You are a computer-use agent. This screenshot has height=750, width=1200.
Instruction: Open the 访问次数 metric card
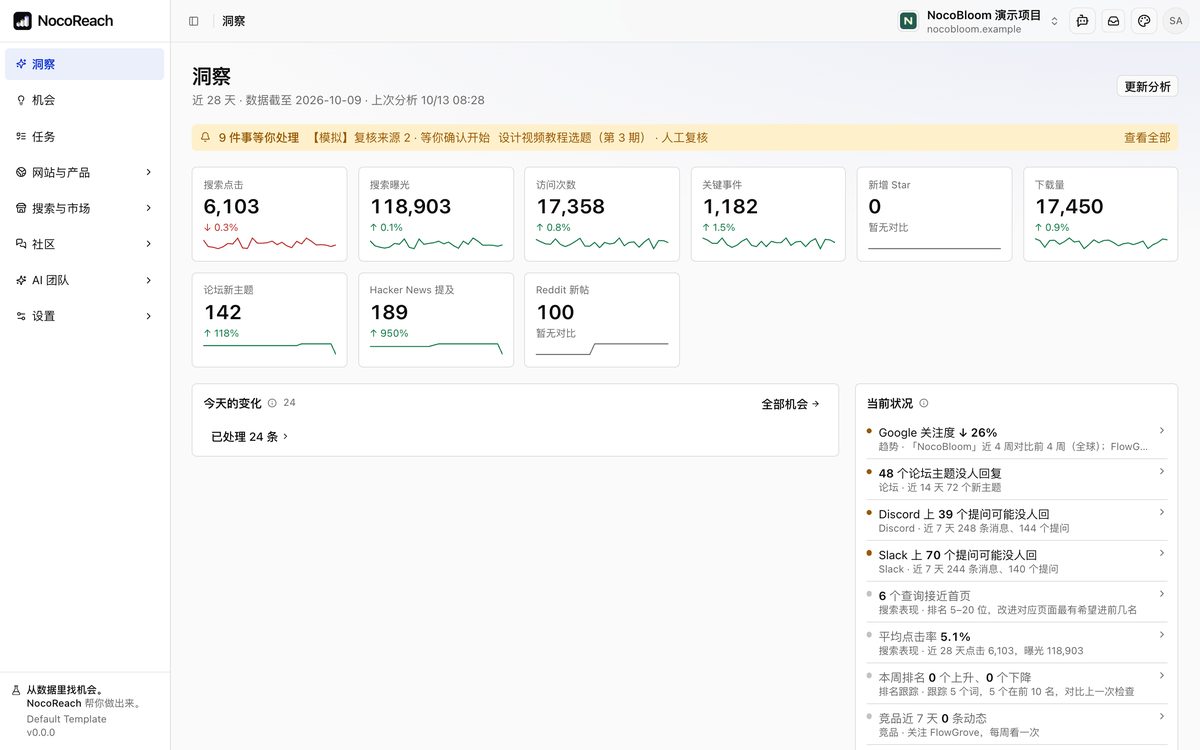click(x=602, y=214)
